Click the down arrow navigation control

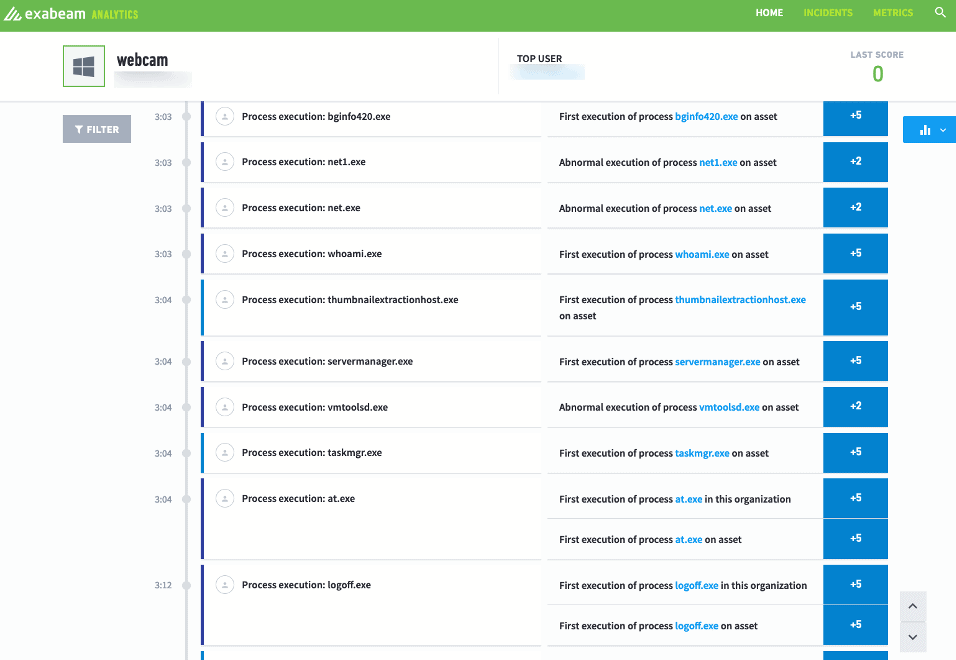pyautogui.click(x=913, y=637)
